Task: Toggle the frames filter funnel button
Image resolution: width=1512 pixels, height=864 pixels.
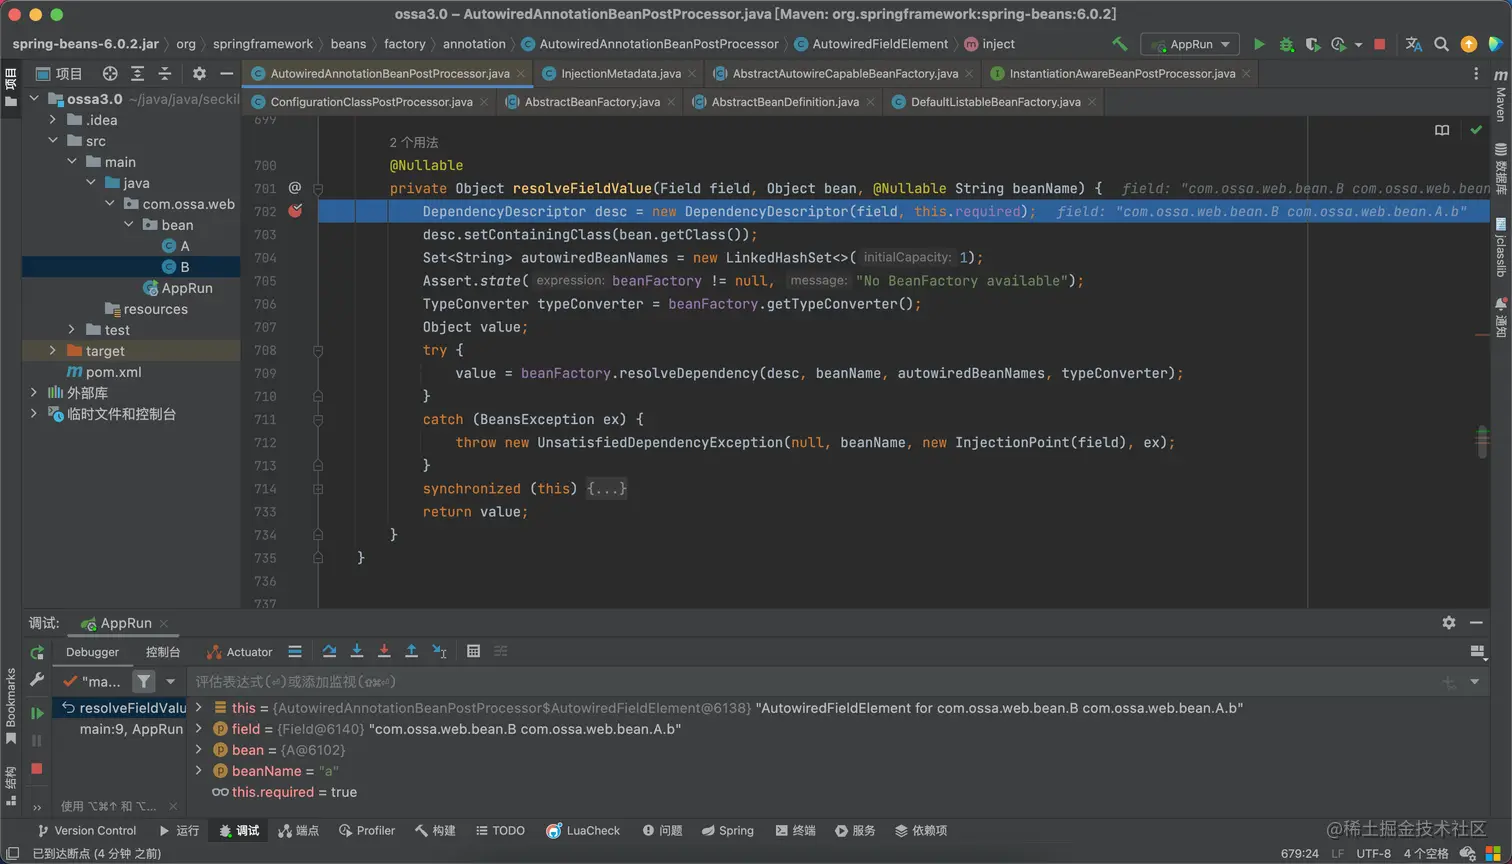Action: point(144,682)
